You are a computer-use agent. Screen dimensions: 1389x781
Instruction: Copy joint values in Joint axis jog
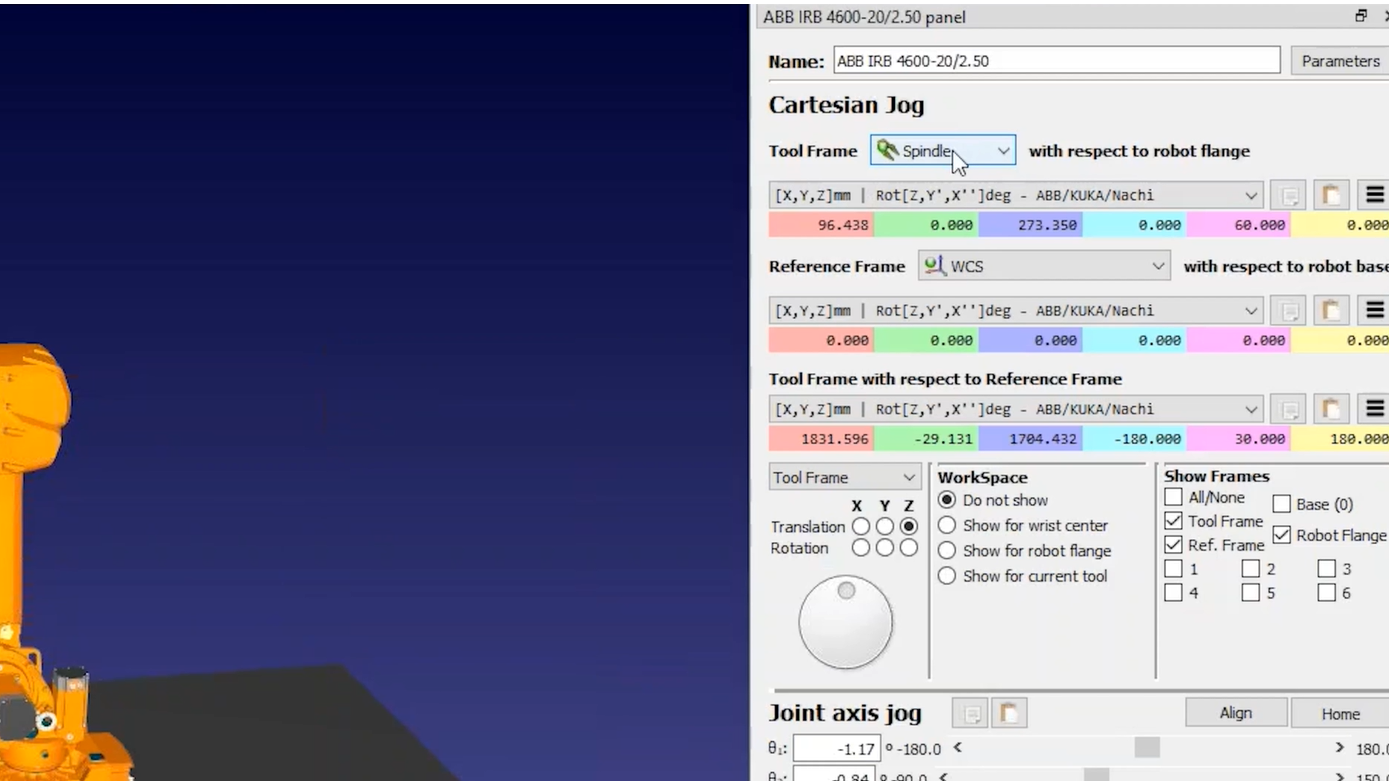point(970,713)
